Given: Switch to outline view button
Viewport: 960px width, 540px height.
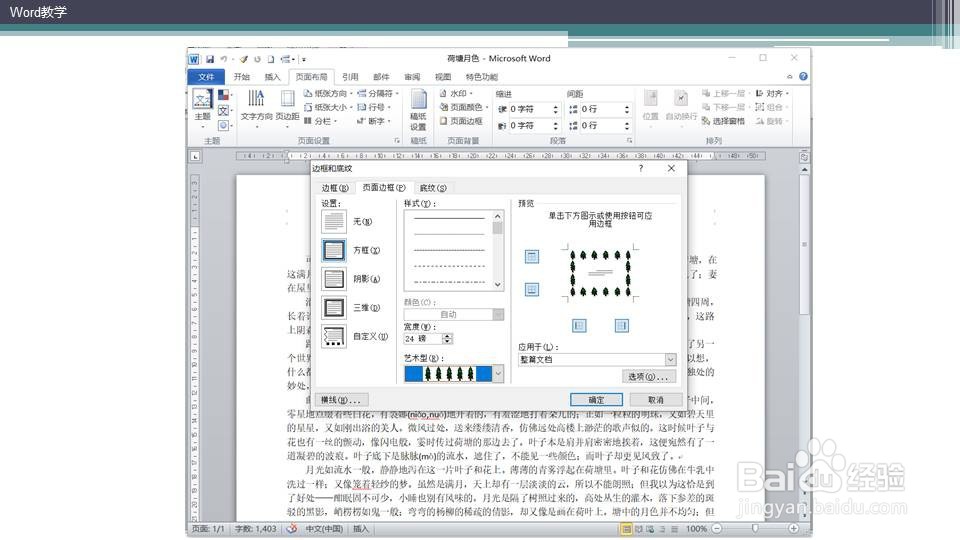Looking at the screenshot, I should point(662,528).
